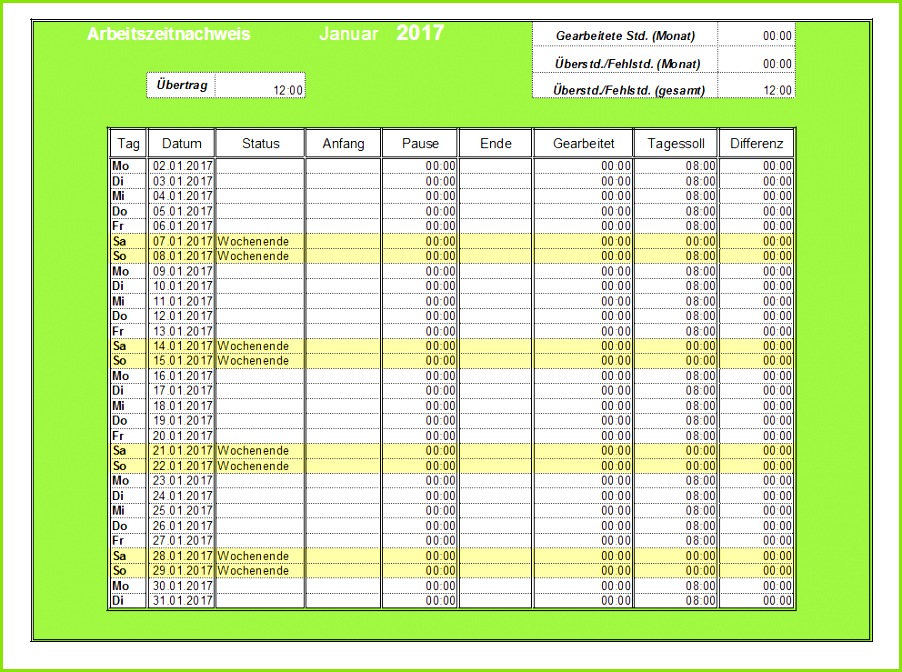The width and height of the screenshot is (902, 672).
Task: Select date cell 13.01.2017
Action: pyautogui.click(x=182, y=331)
